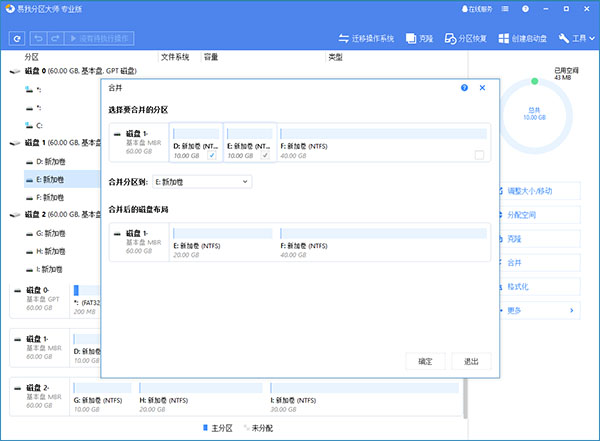Select the G: 新加卷 row in the list

62,233
